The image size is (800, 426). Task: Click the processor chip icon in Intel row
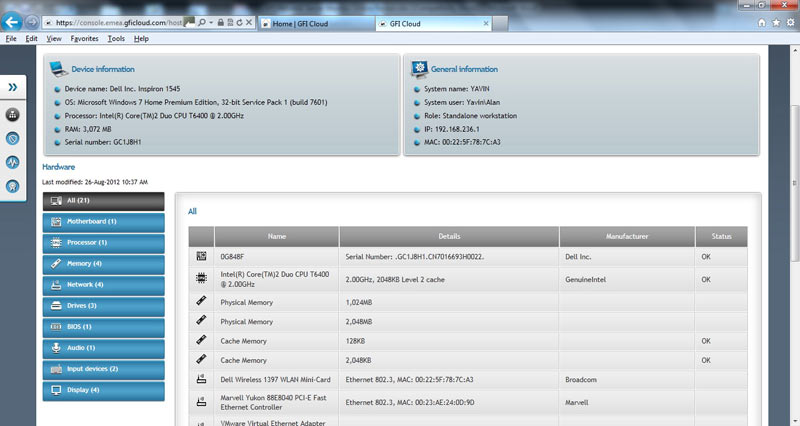point(202,279)
